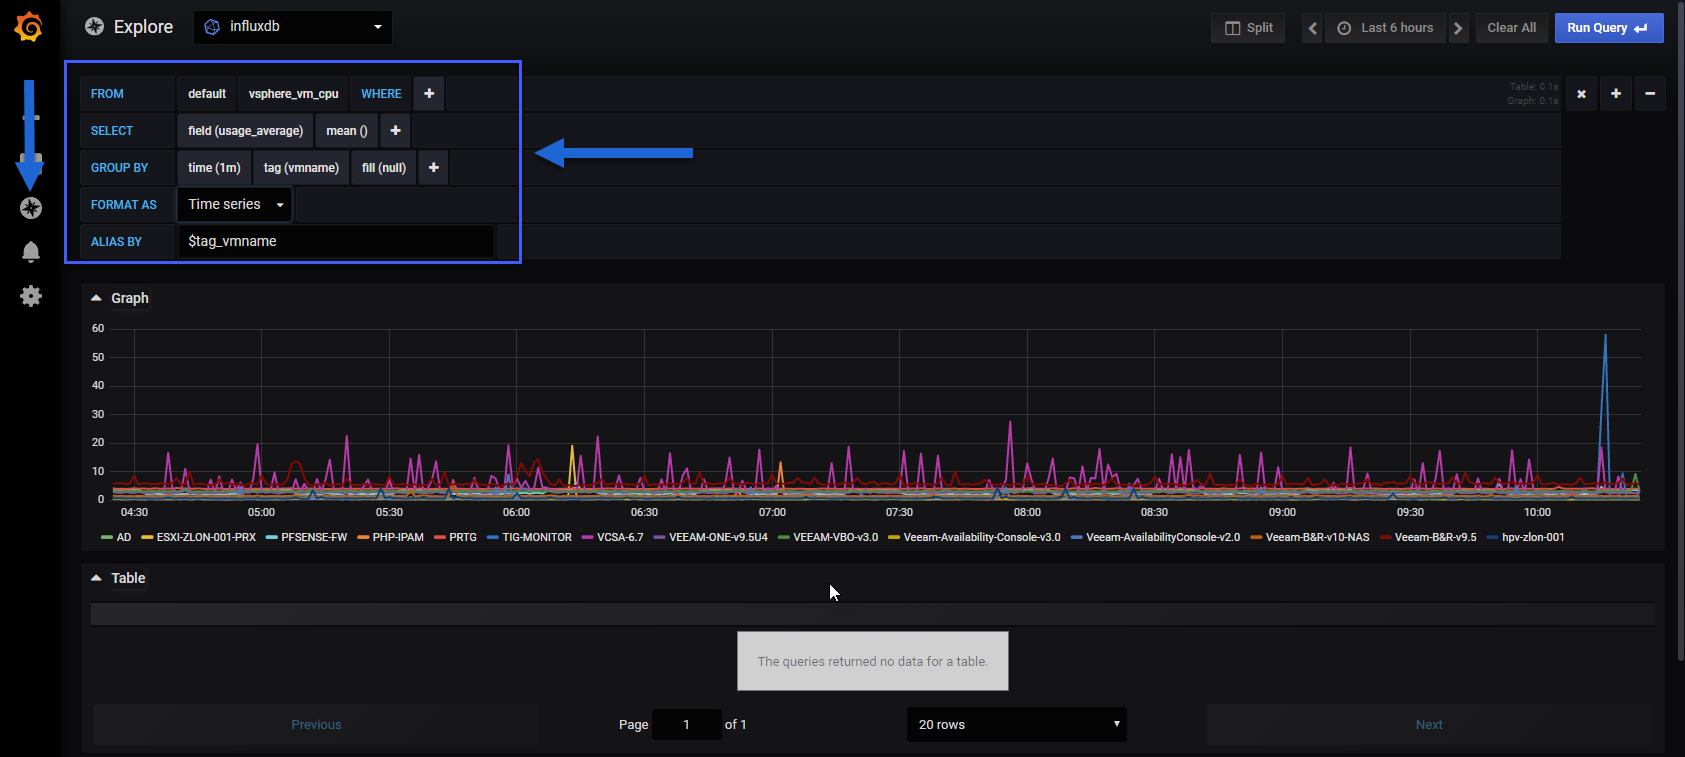This screenshot has width=1685, height=757.
Task: Edit the field (usage_average) segment
Action: tap(245, 131)
